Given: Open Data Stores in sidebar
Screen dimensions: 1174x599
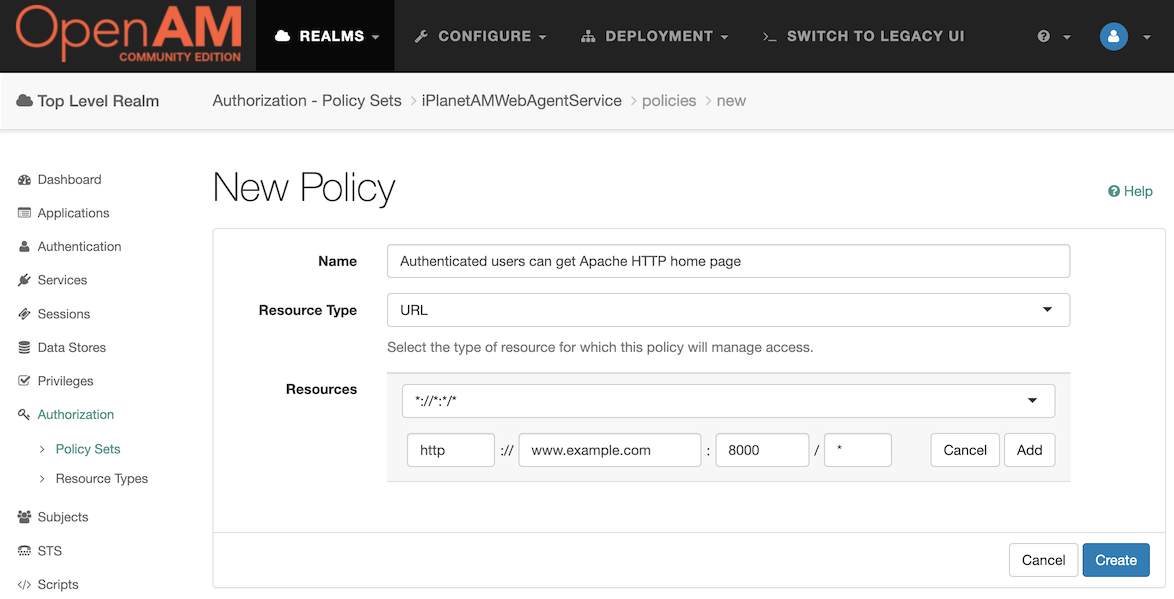Looking at the screenshot, I should pyautogui.click(x=72, y=347).
